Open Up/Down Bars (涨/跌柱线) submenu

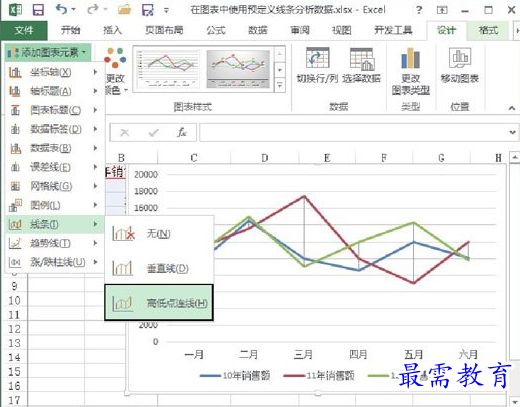[54, 262]
